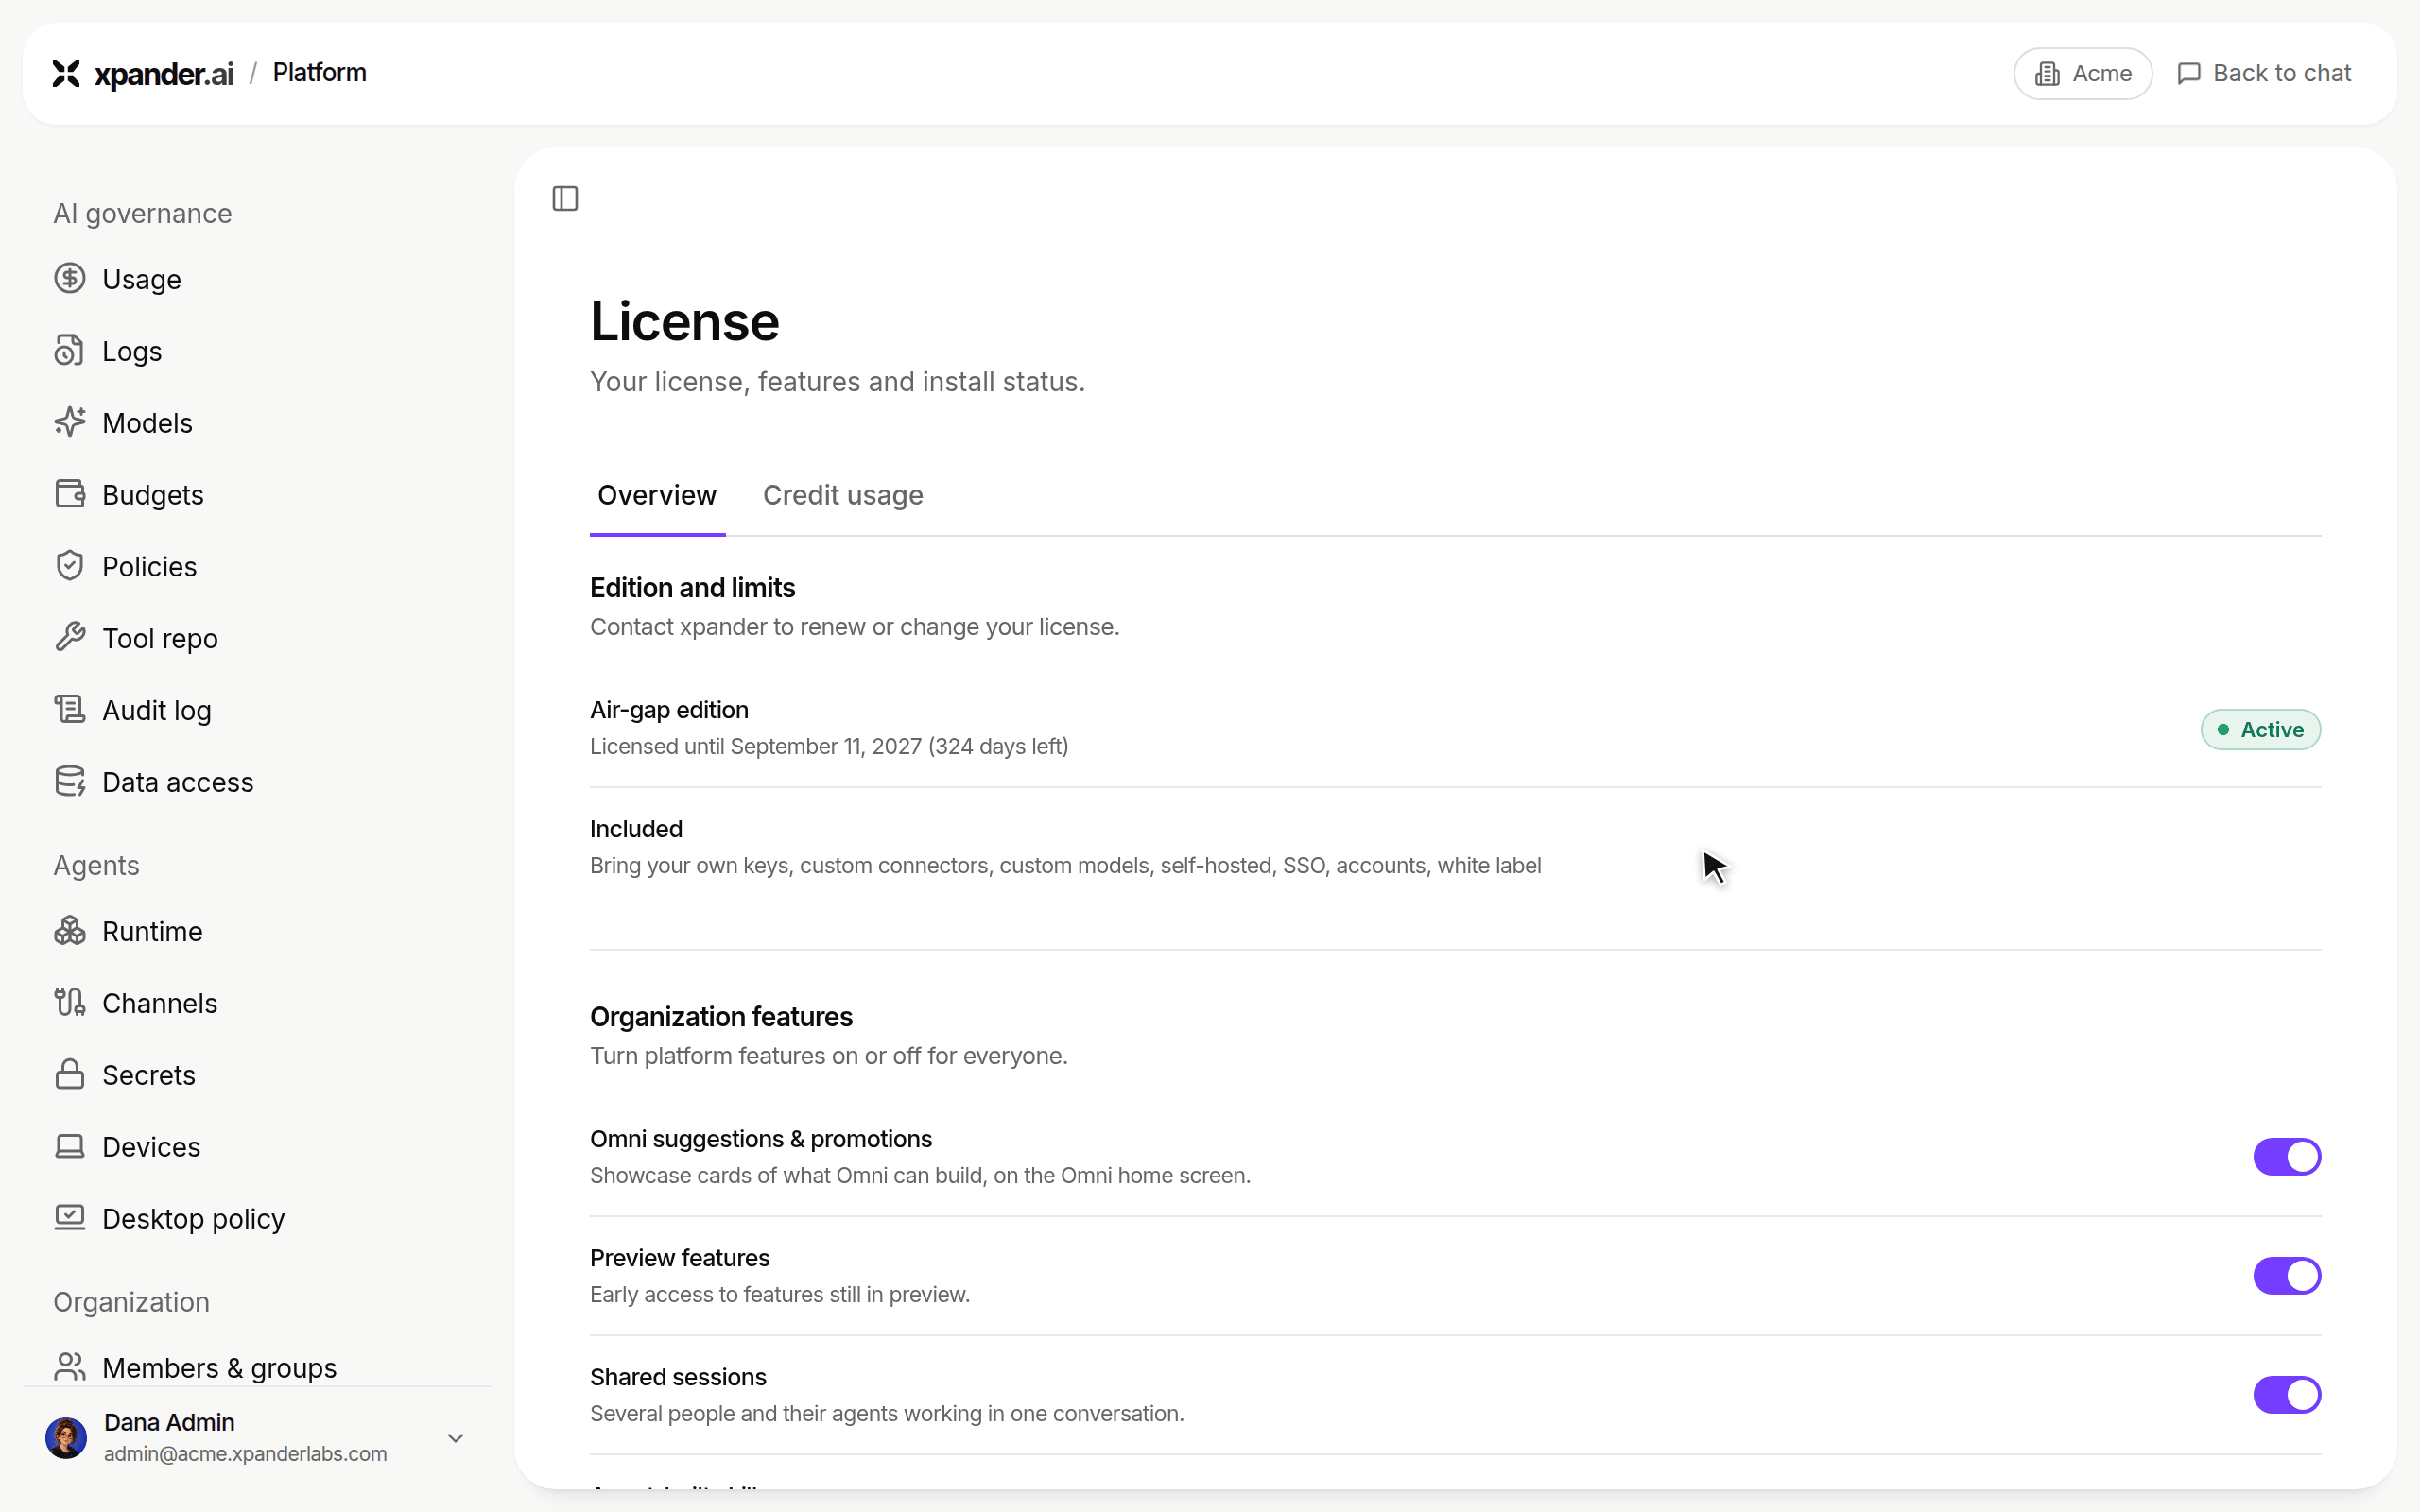
Task: Open the Audit log scroll icon
Action: tap(70, 710)
